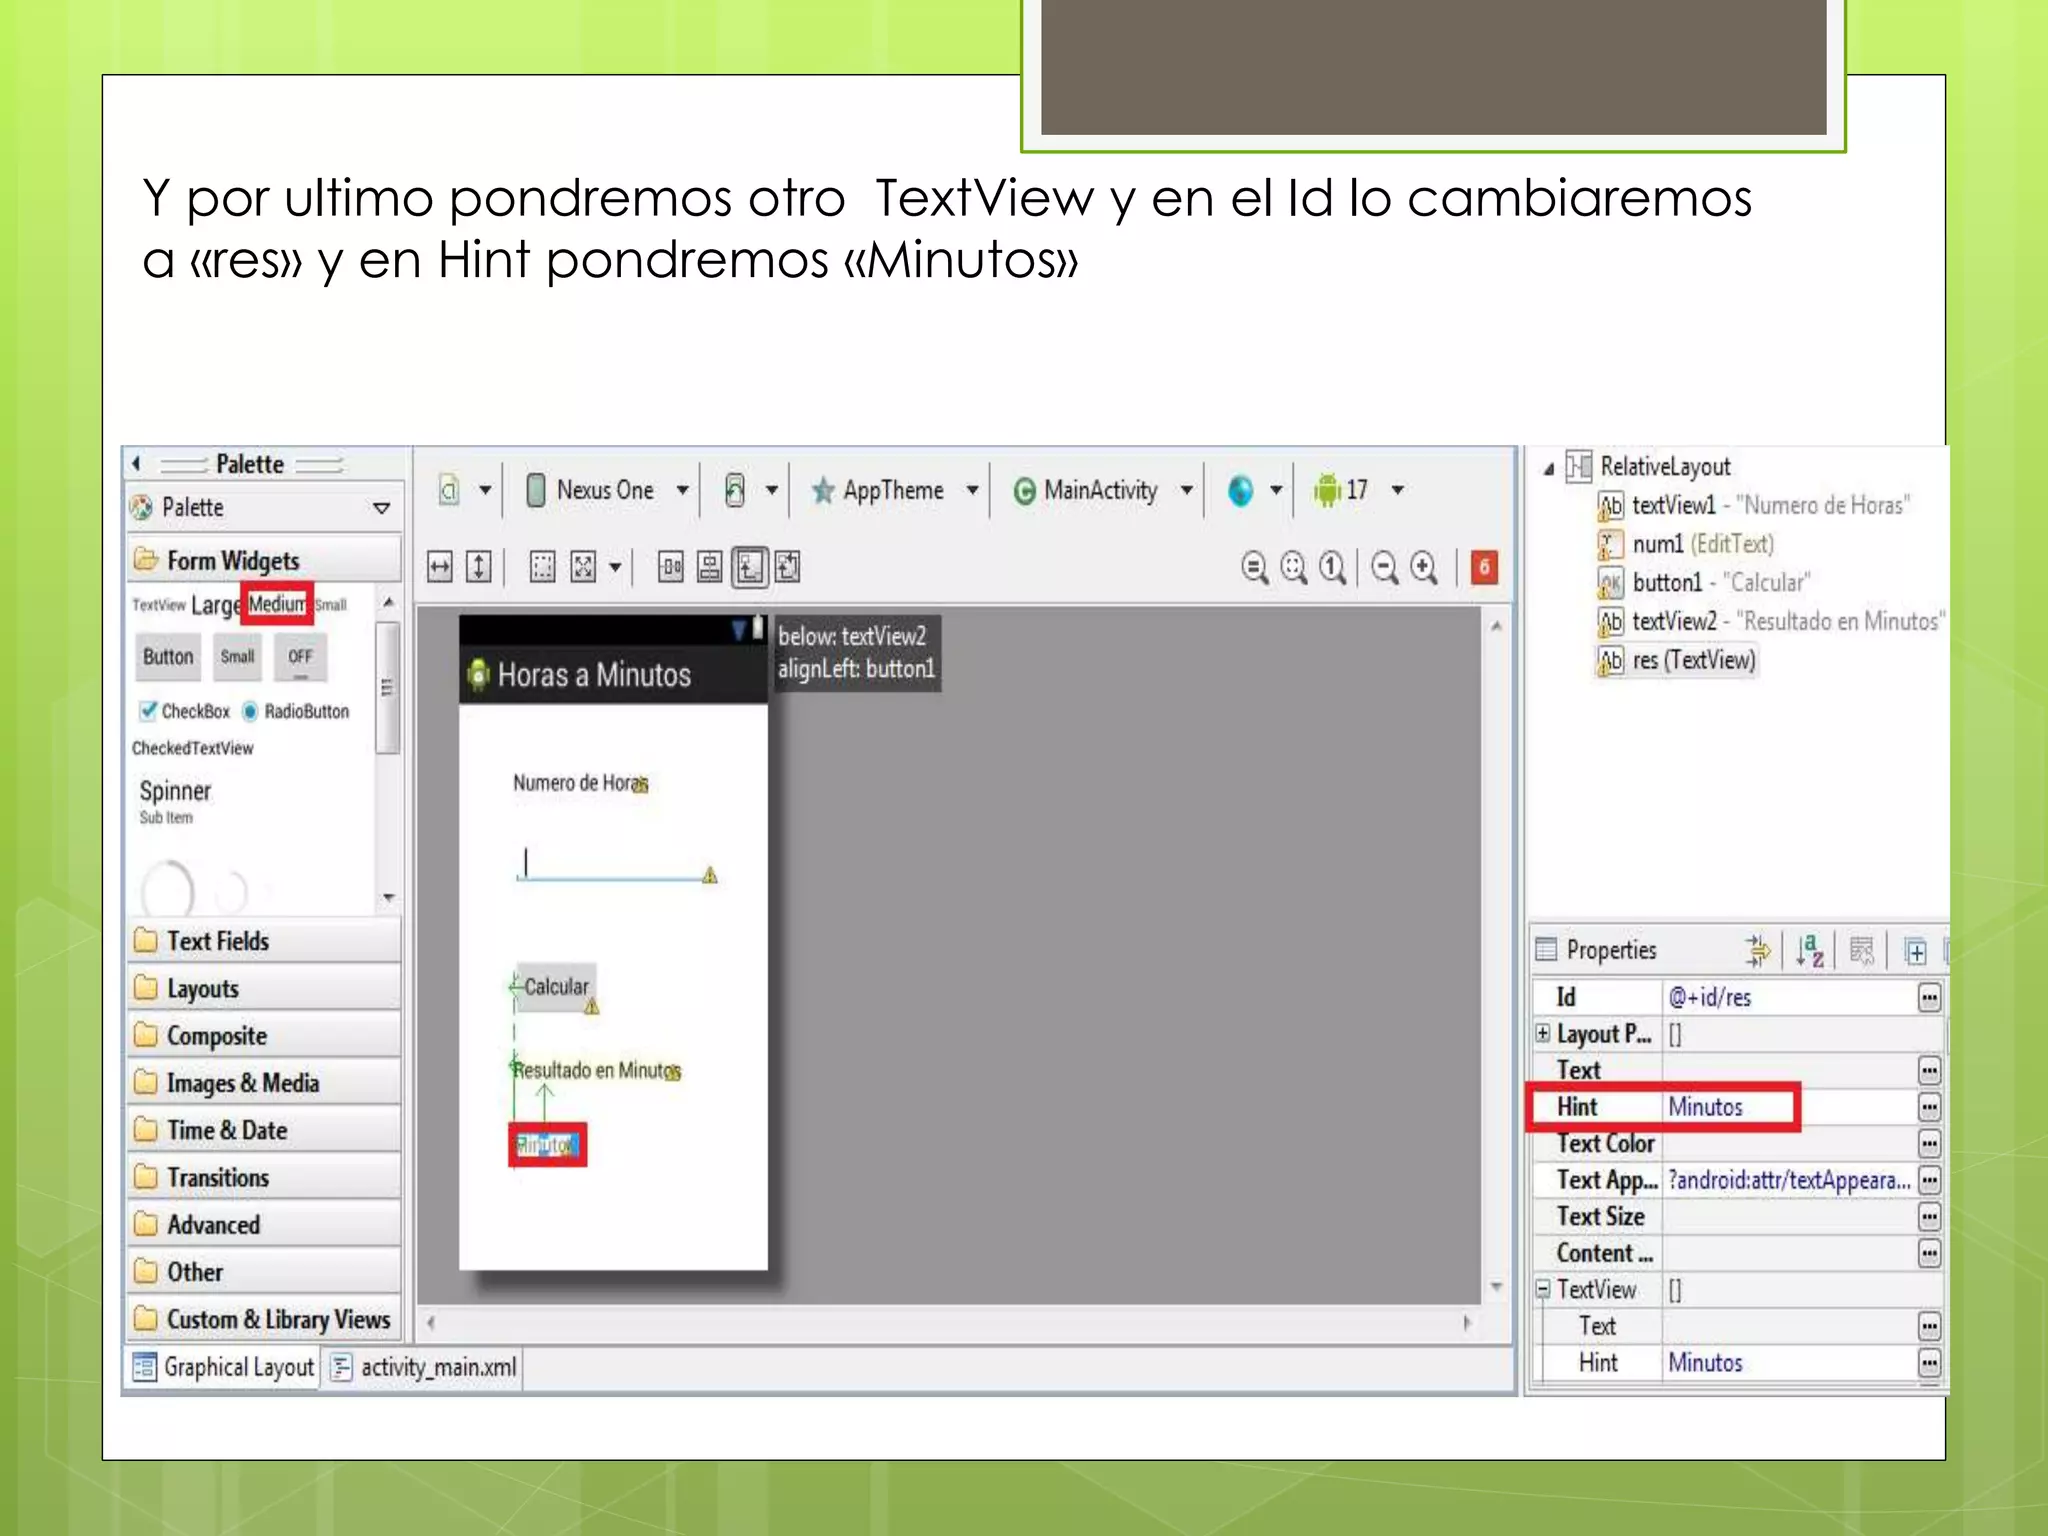The height and width of the screenshot is (1536, 2048).
Task: Click the expand all properties icon
Action: (1915, 951)
